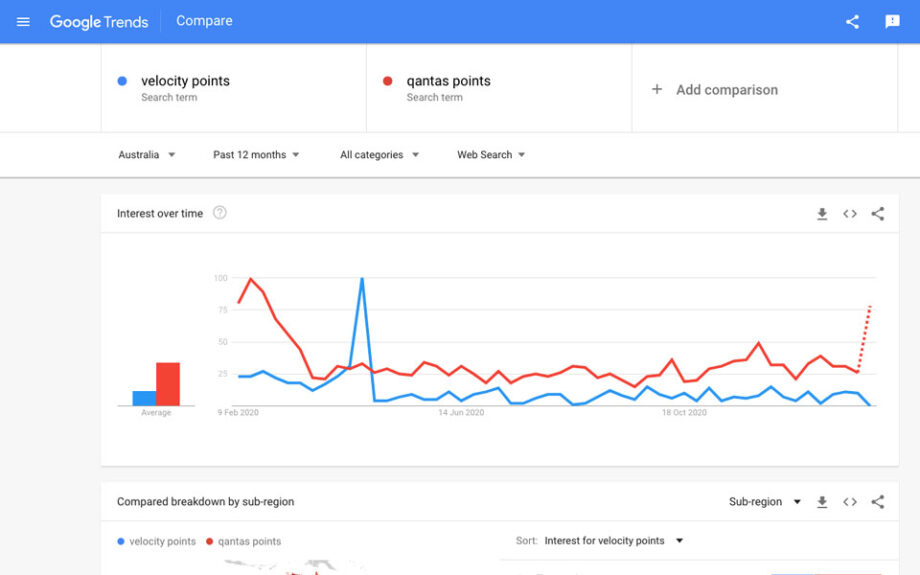Click the dotted red forecast line segment
Image resolution: width=920 pixels, height=575 pixels.
(864, 339)
